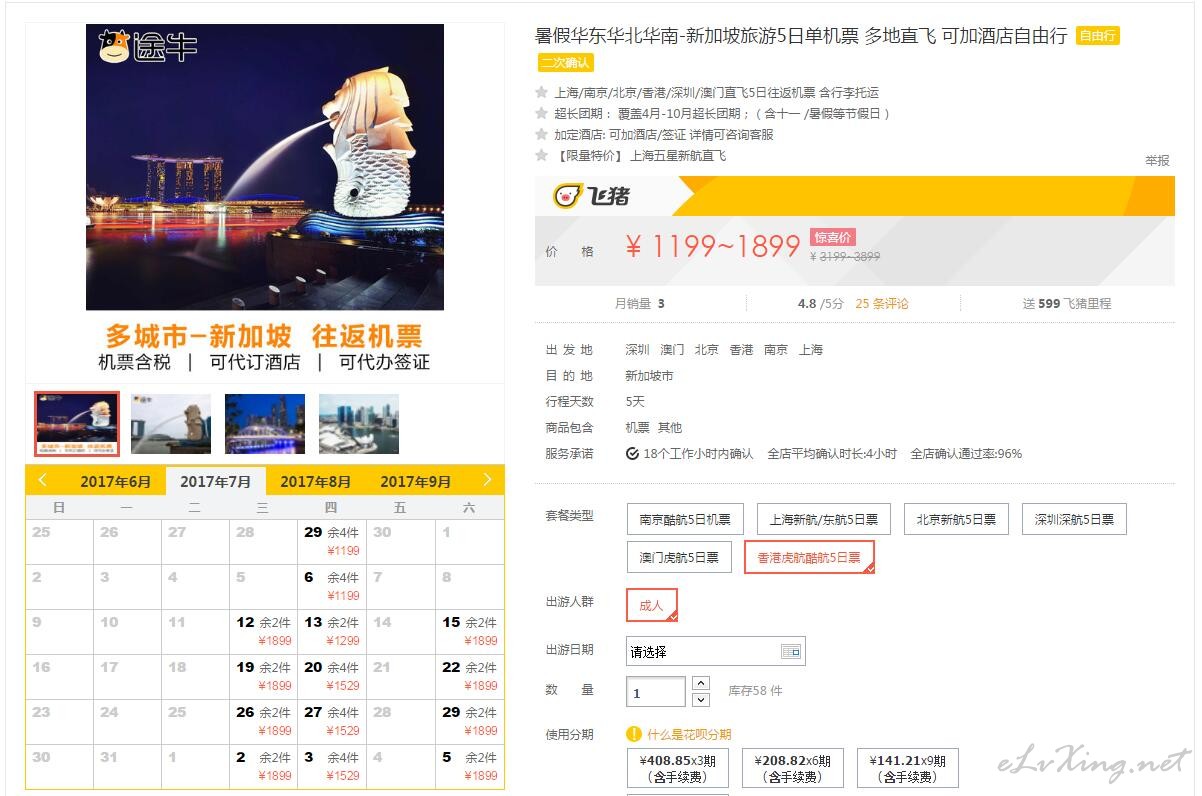The image size is (1202, 796).
Task: Click 送 599 飞猪里程 text
Action: [1067, 303]
